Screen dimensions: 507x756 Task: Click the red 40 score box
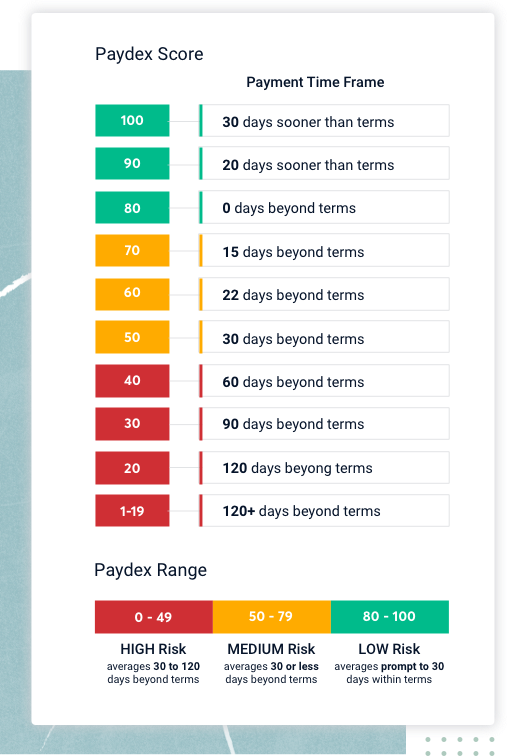(x=132, y=381)
